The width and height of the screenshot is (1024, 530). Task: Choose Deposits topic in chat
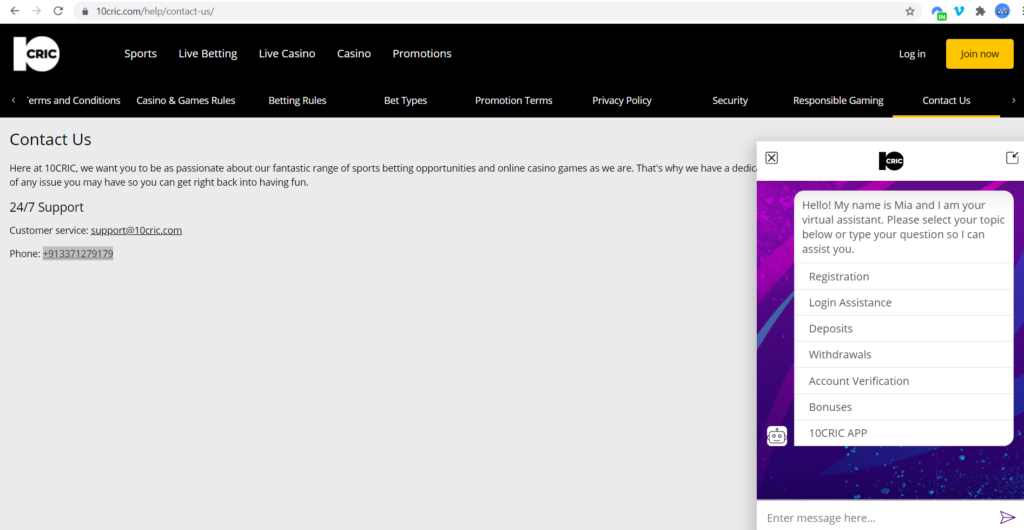tap(904, 329)
